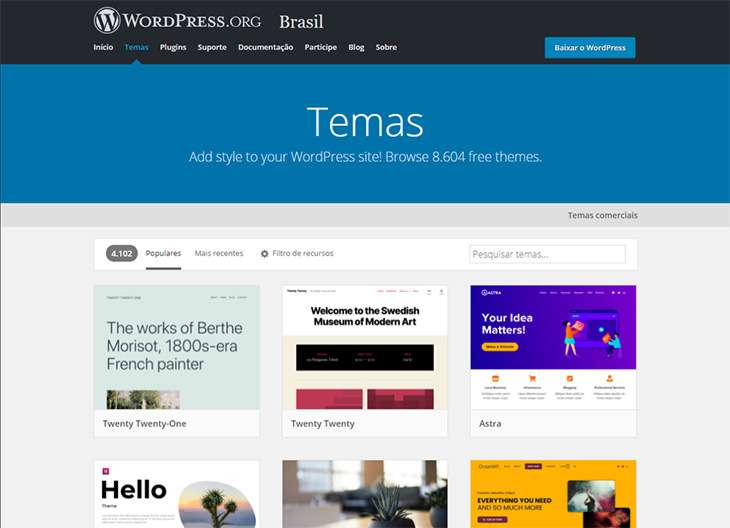Viewport: 730px width, 528px height.
Task: Open the gear icon for Filtro de recursos
Action: tap(264, 254)
